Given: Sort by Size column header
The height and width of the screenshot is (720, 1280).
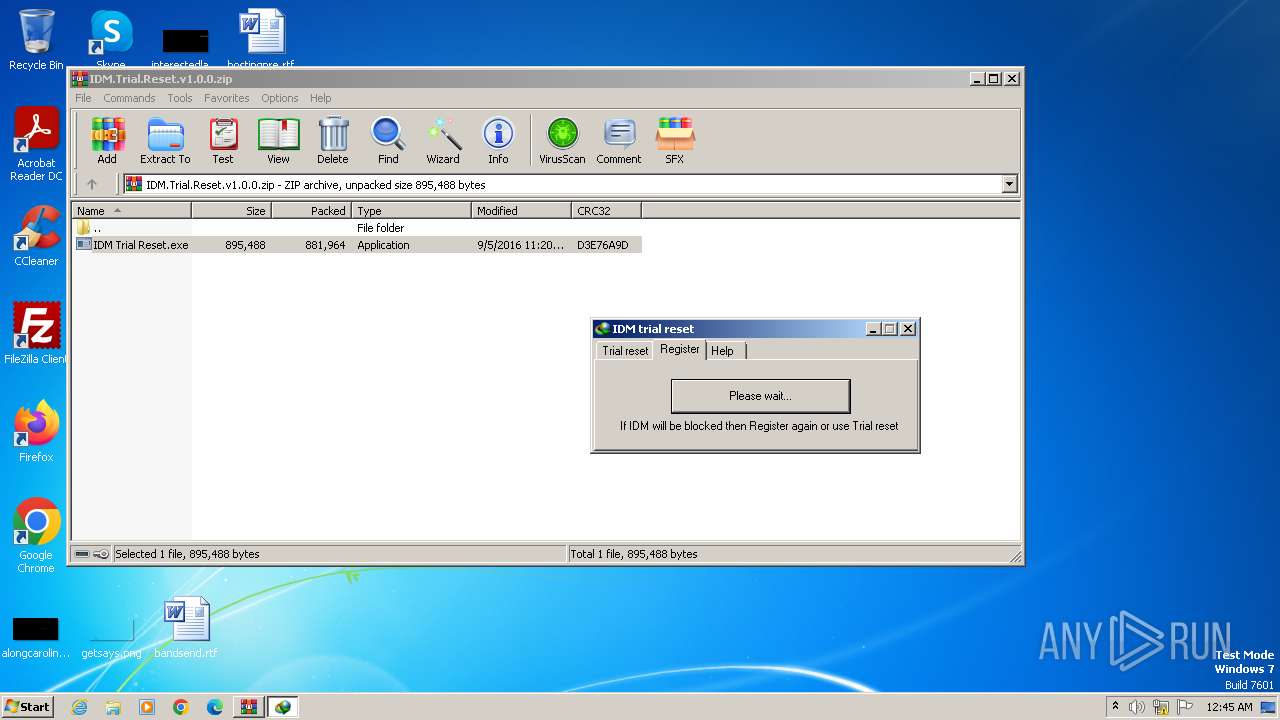Looking at the screenshot, I should [x=231, y=211].
